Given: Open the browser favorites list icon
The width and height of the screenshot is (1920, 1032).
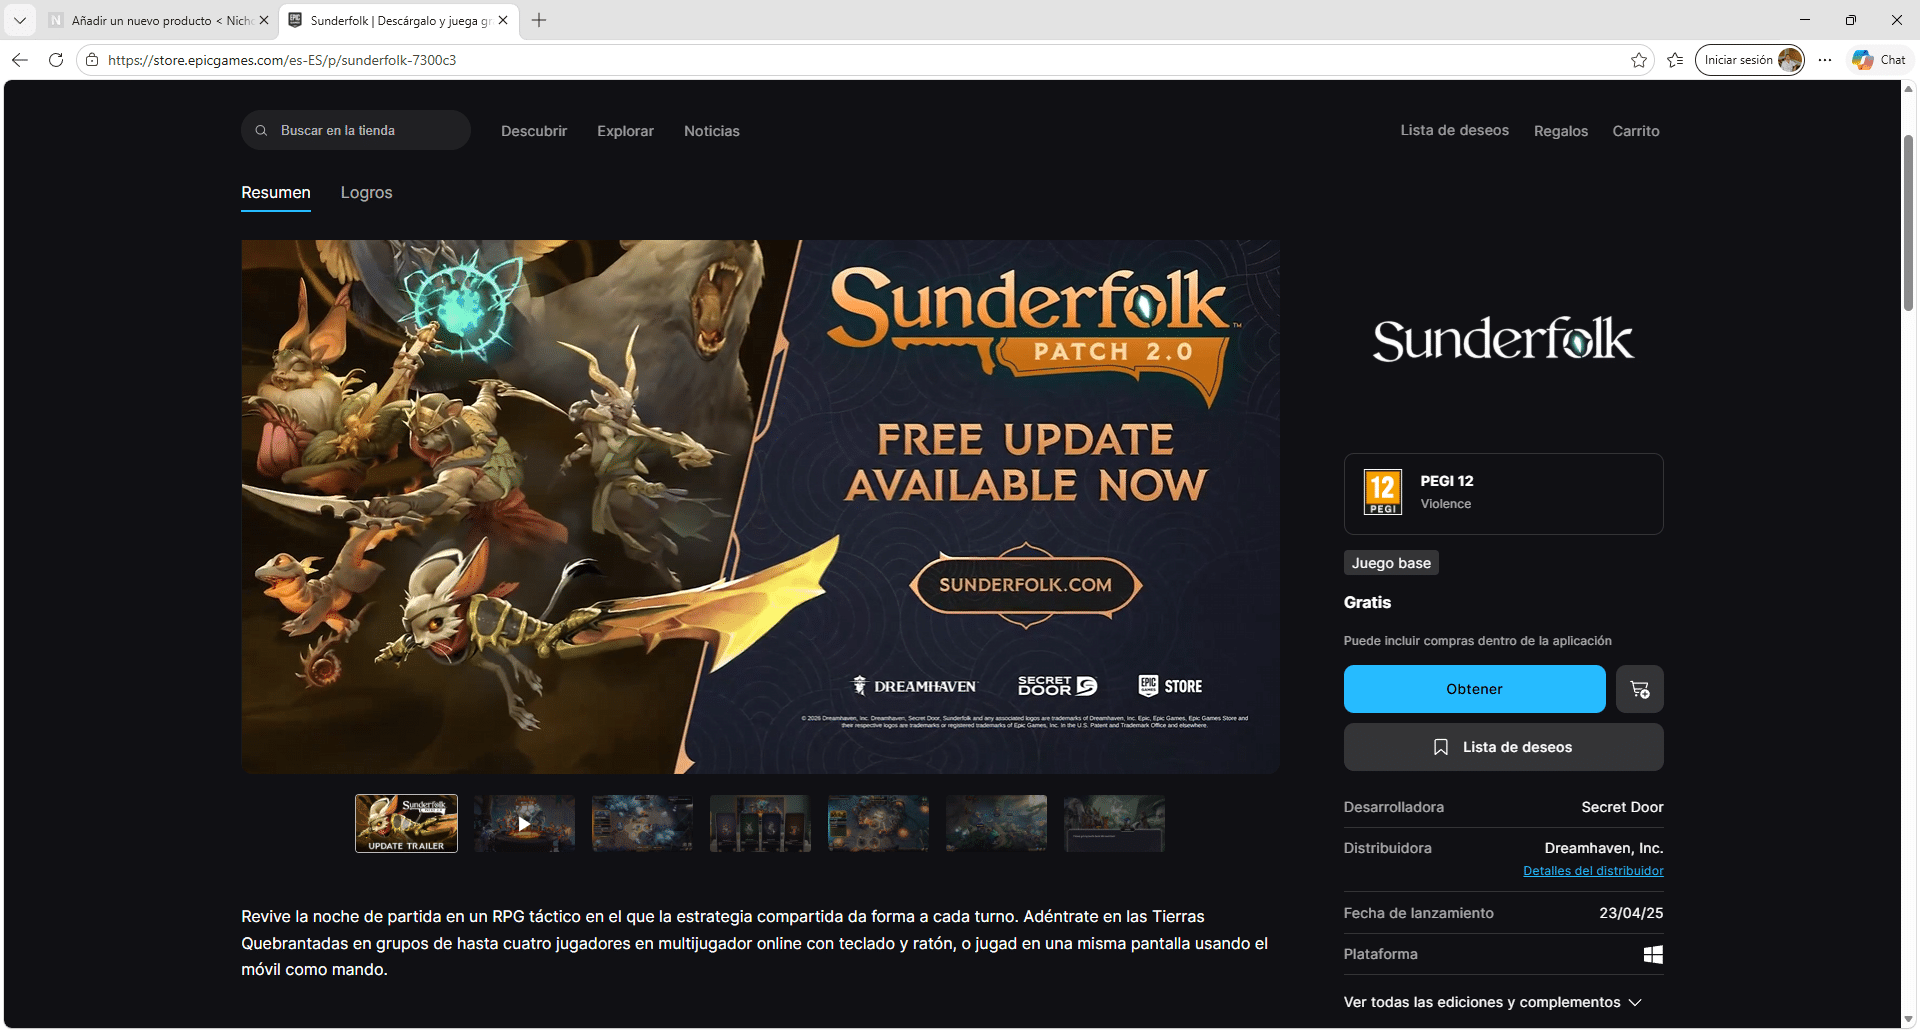Looking at the screenshot, I should click(1675, 60).
